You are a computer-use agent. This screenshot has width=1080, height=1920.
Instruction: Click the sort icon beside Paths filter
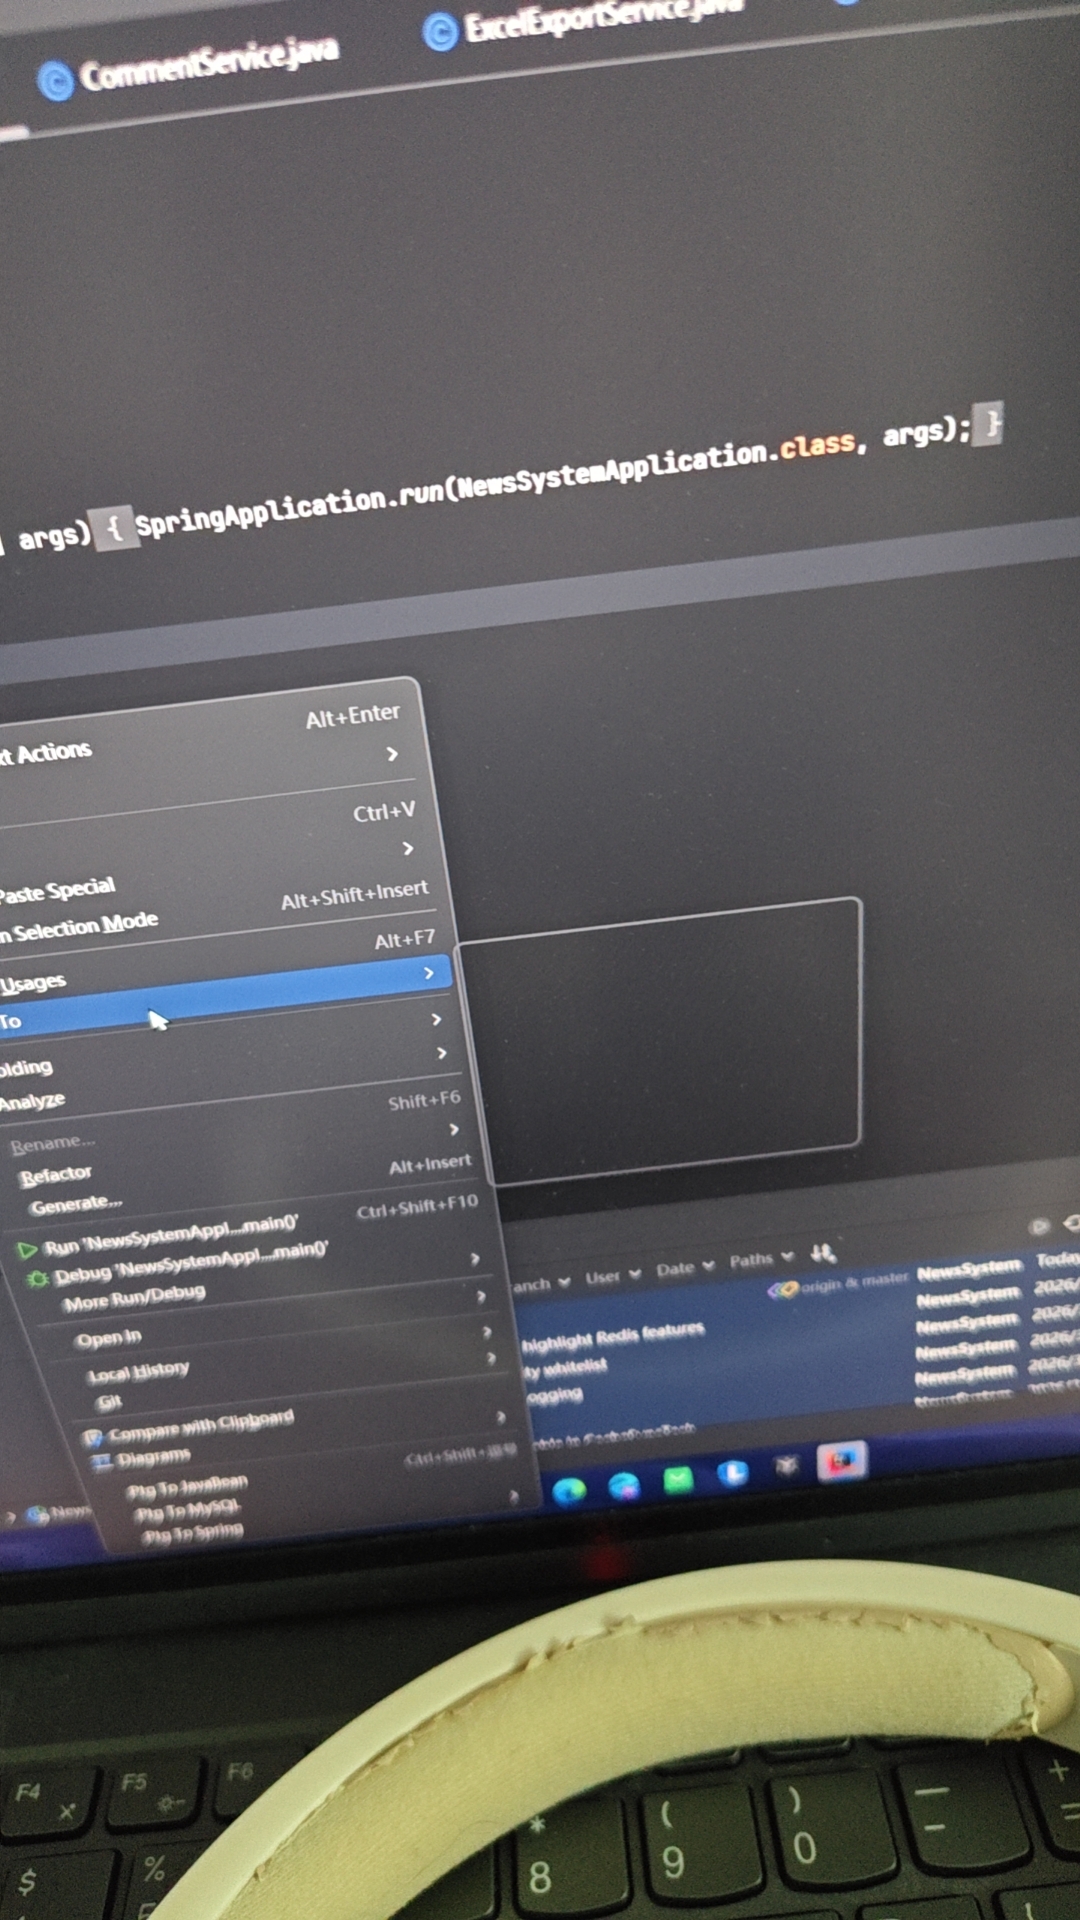[x=822, y=1252]
